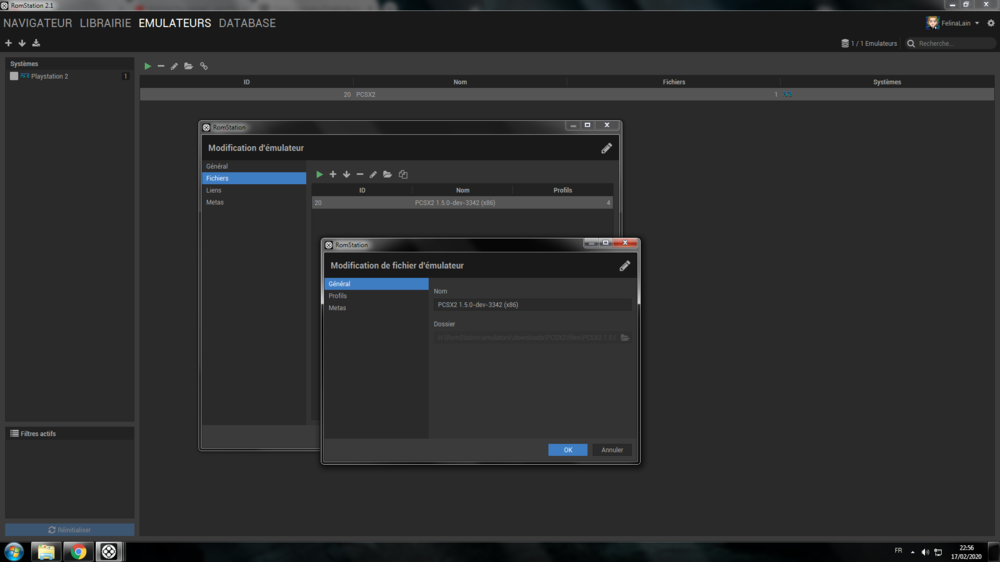This screenshot has height=562, width=1000.
Task: Open Windows Start button
Action: [x=14, y=551]
